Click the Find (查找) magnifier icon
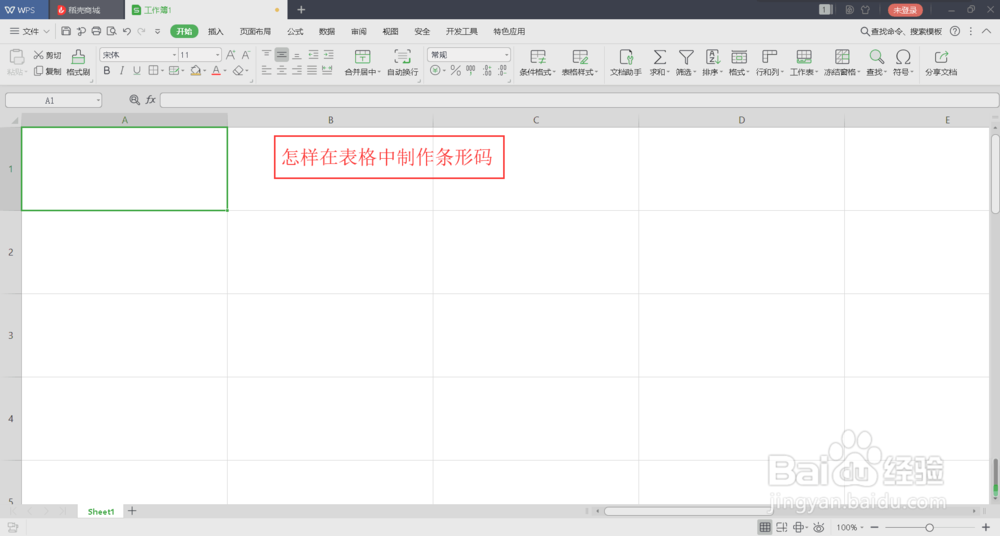1000x536 pixels. (876, 57)
